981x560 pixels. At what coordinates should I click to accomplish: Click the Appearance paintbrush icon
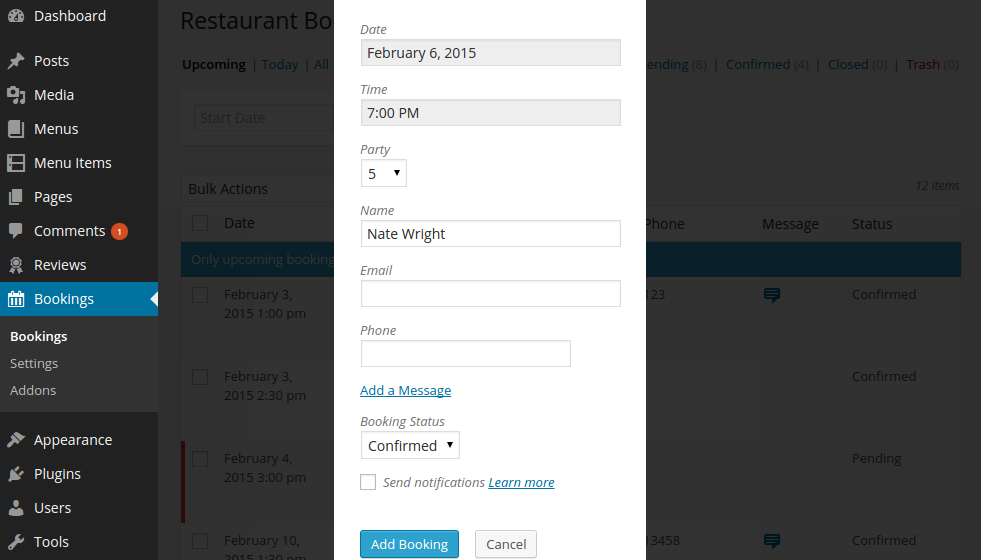[x=16, y=440]
